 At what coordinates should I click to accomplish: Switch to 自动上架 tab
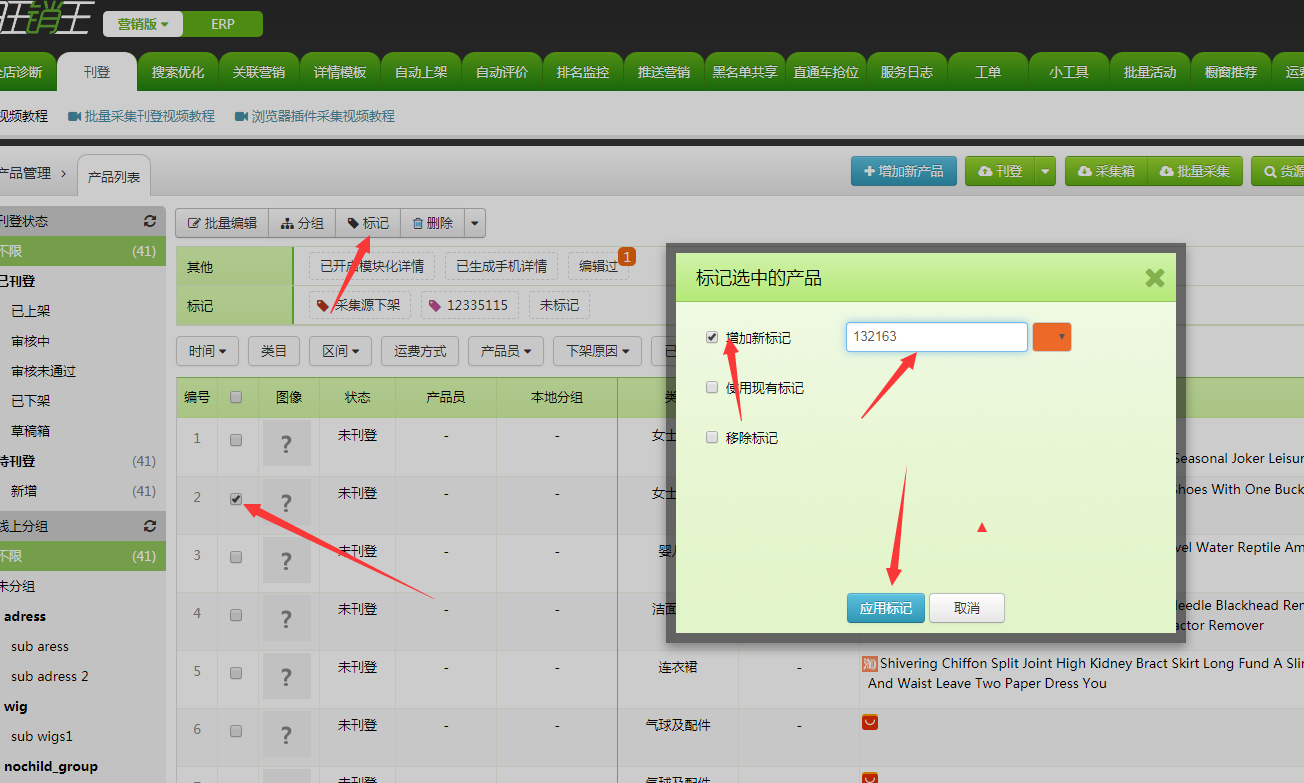(421, 72)
